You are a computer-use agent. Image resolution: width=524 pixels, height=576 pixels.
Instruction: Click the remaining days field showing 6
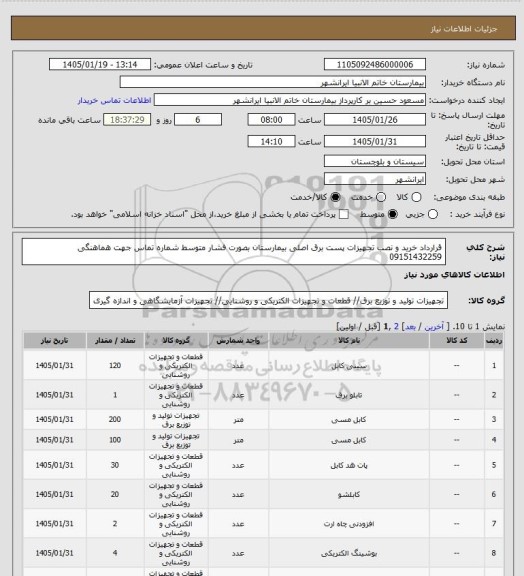(x=198, y=120)
